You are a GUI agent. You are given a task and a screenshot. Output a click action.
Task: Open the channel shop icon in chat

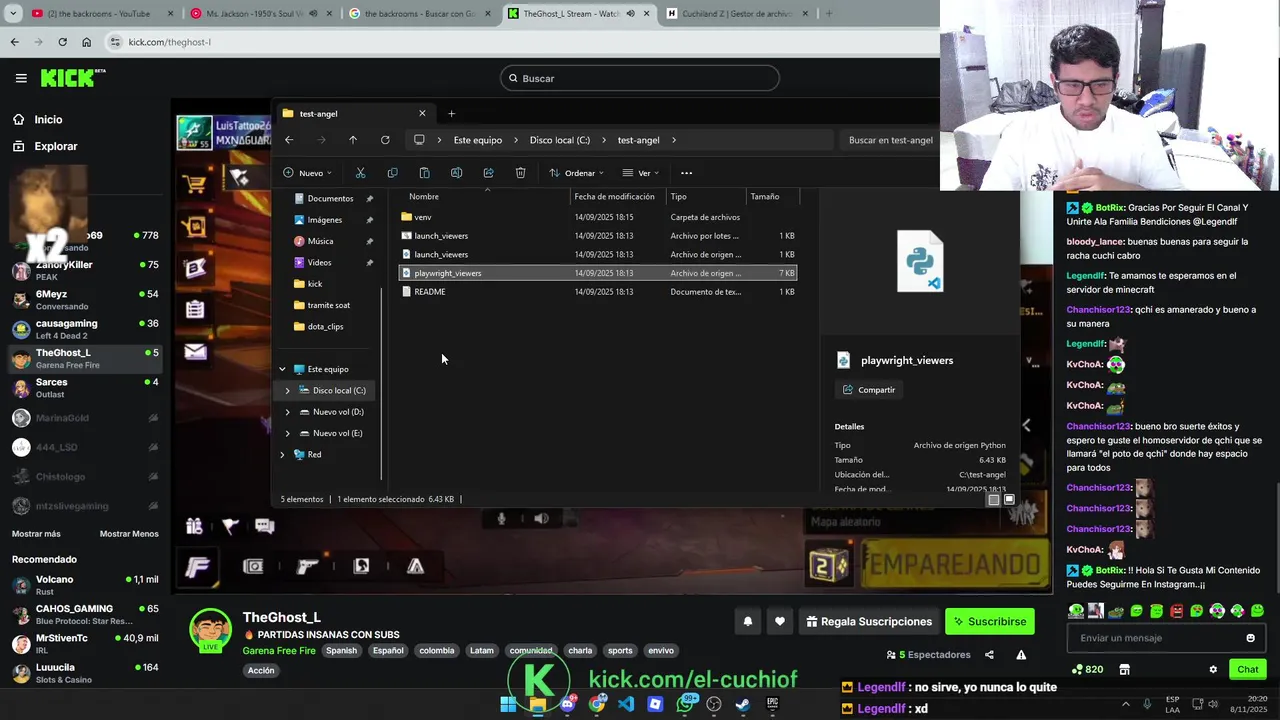[x=1124, y=669]
